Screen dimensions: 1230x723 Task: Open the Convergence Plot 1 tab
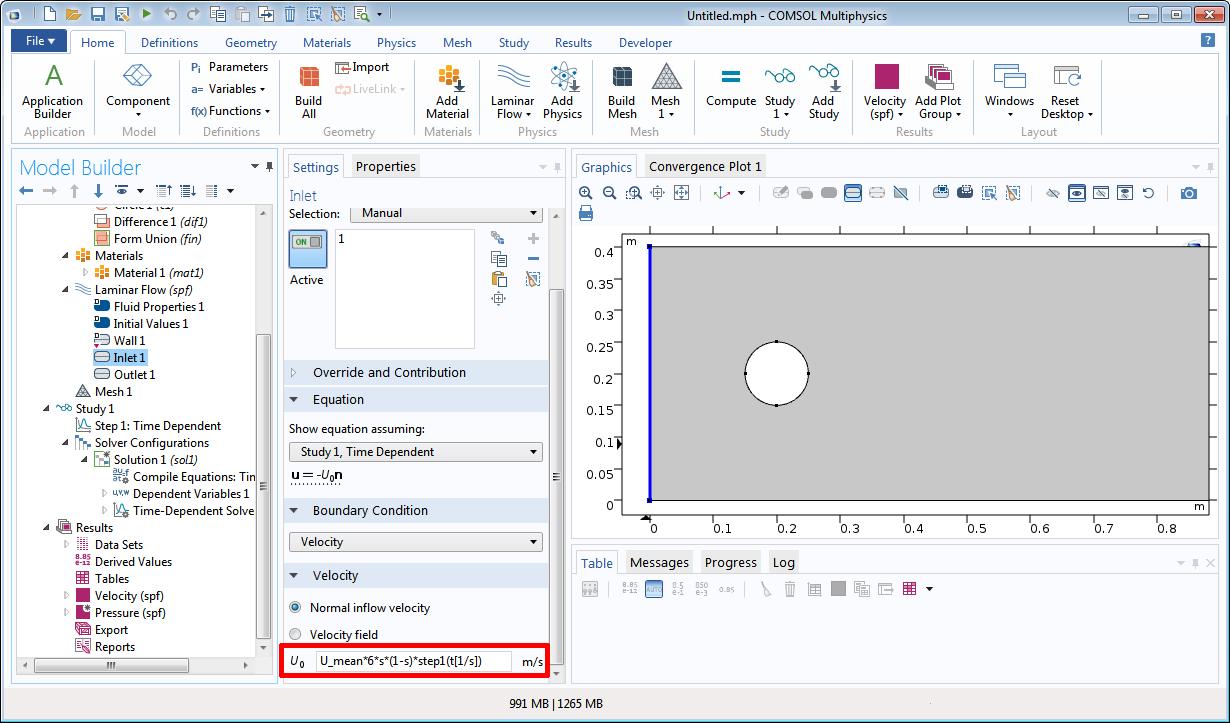[x=705, y=167]
